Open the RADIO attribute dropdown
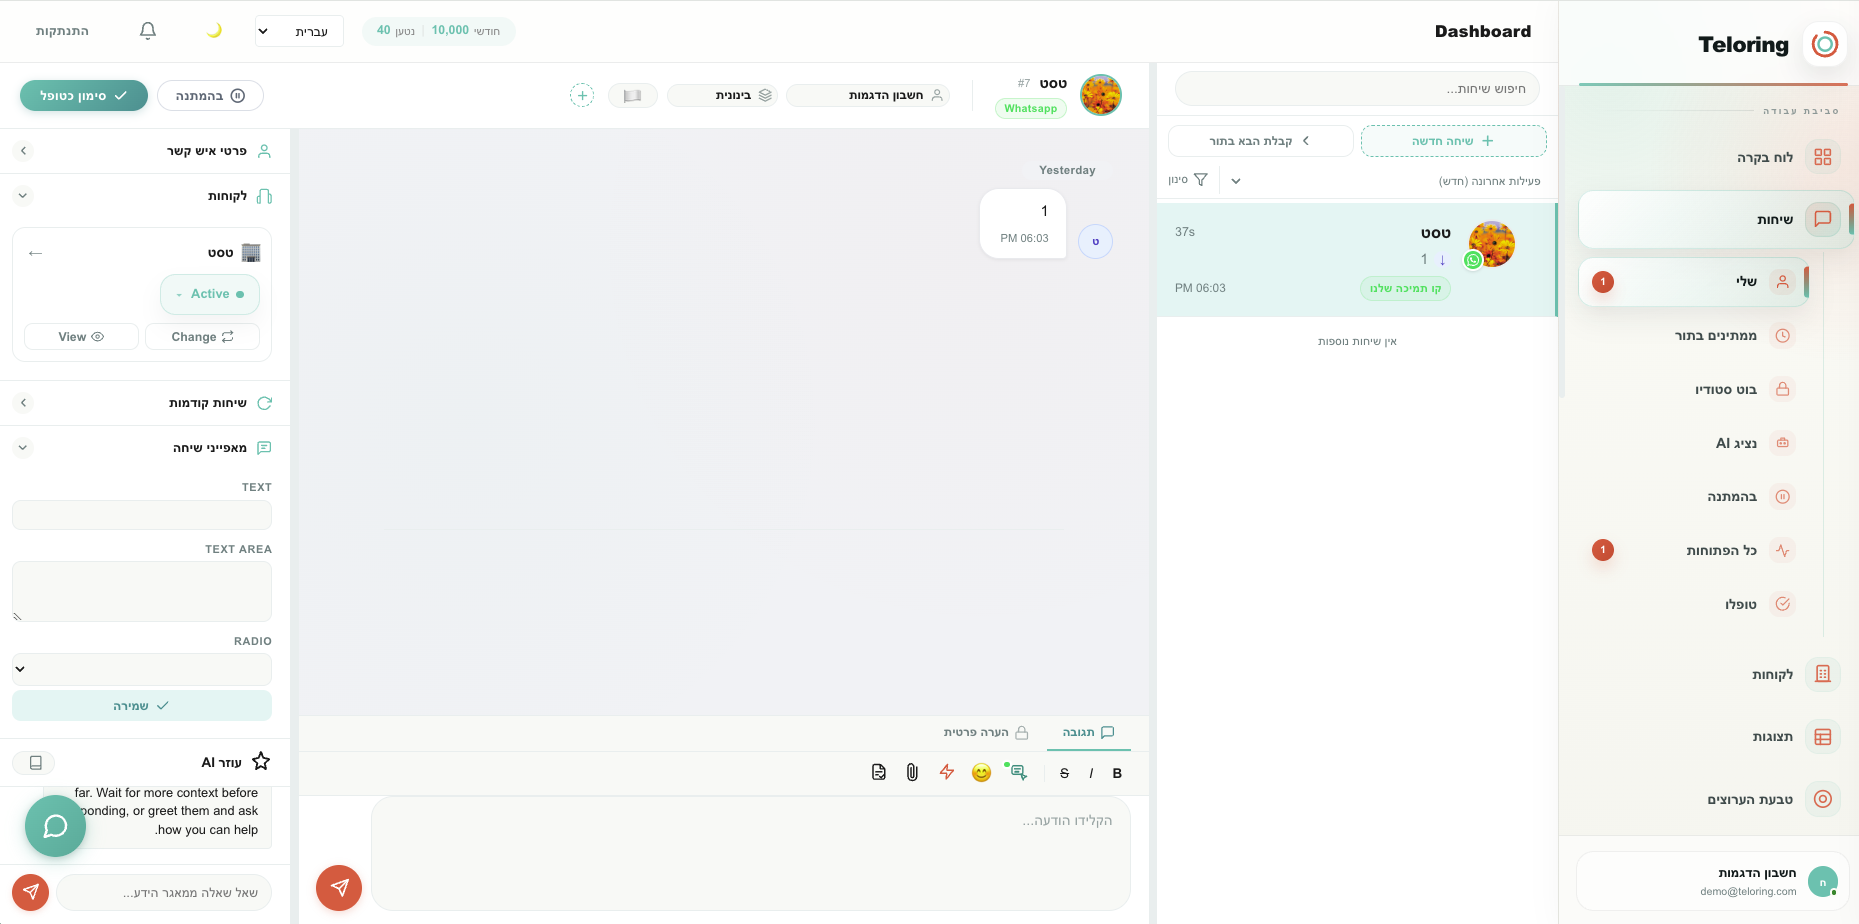1859x924 pixels. [142, 669]
